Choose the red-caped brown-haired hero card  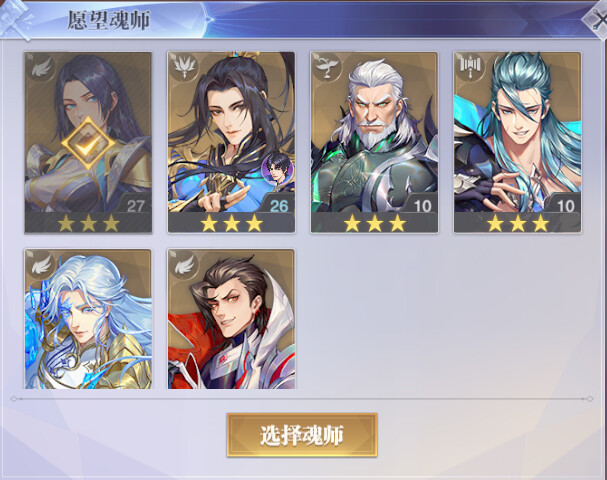(231, 319)
